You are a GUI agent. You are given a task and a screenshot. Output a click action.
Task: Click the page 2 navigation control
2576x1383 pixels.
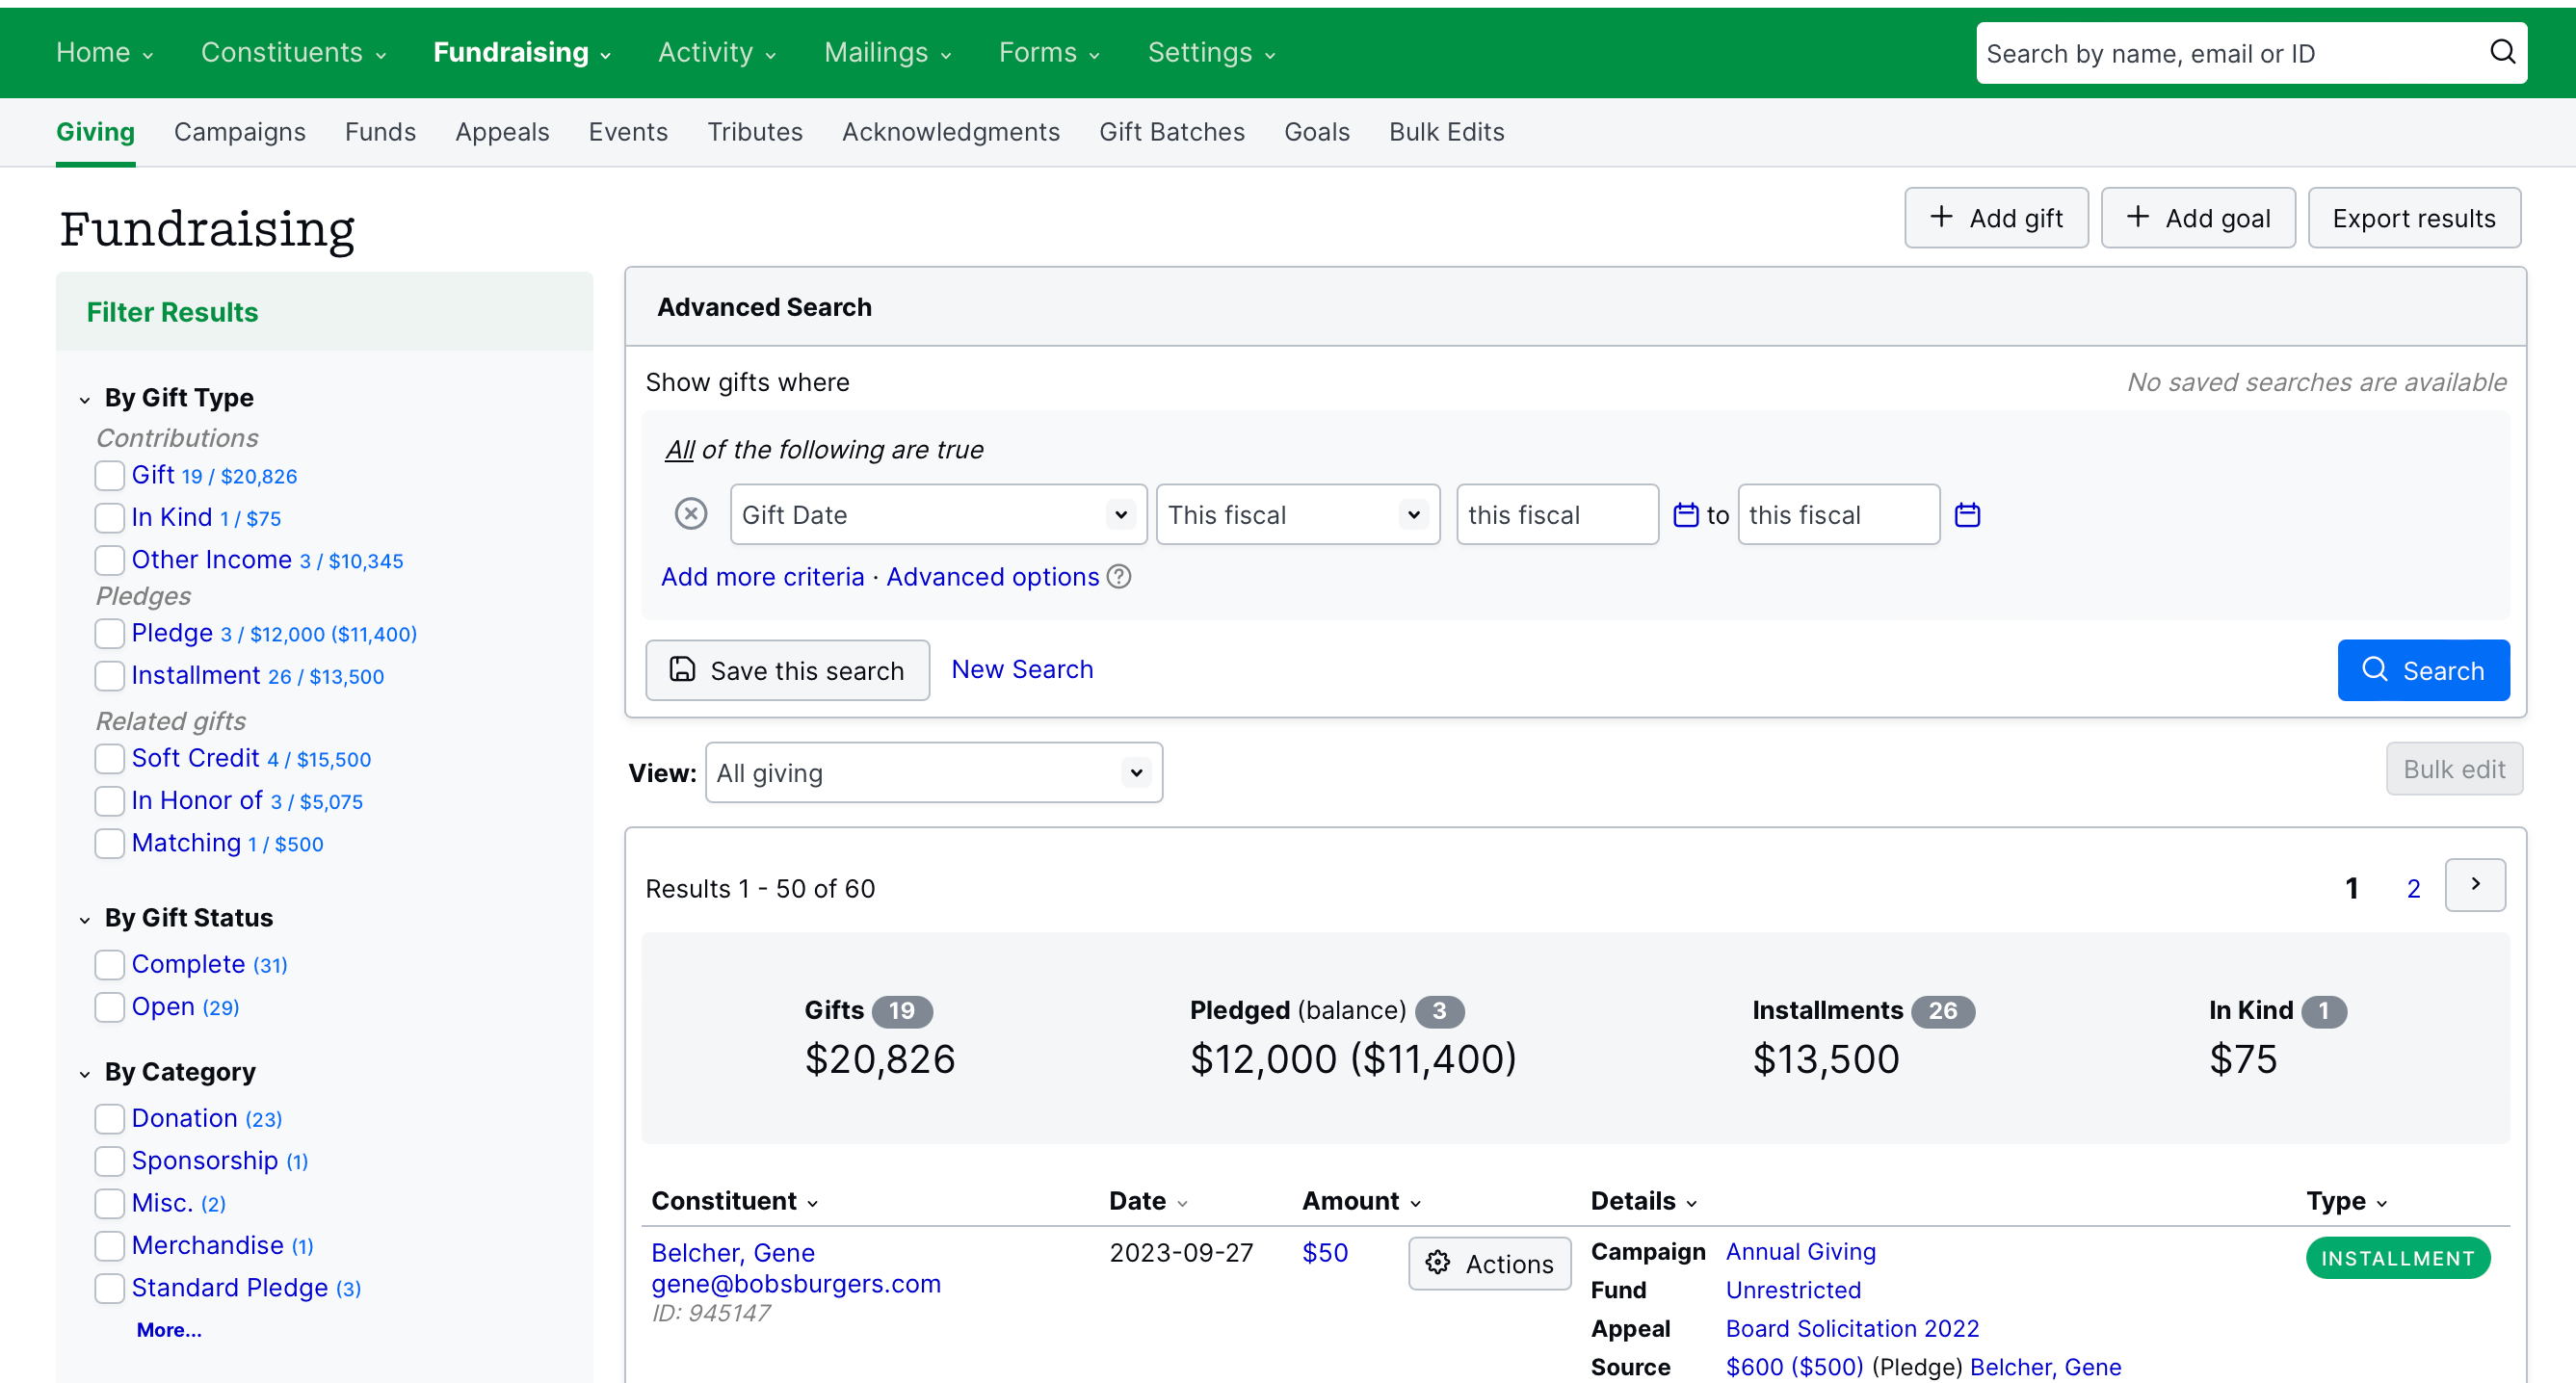click(x=2418, y=887)
